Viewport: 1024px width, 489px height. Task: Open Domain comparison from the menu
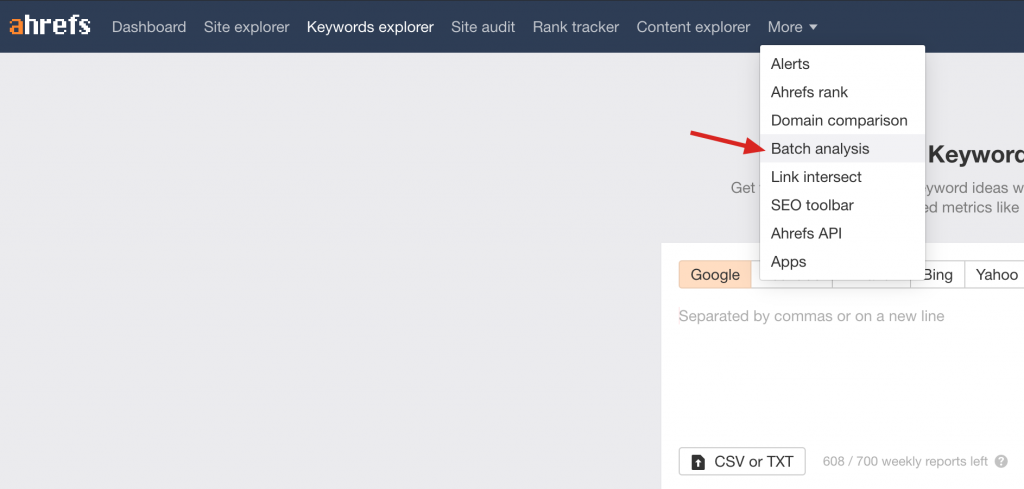(839, 120)
